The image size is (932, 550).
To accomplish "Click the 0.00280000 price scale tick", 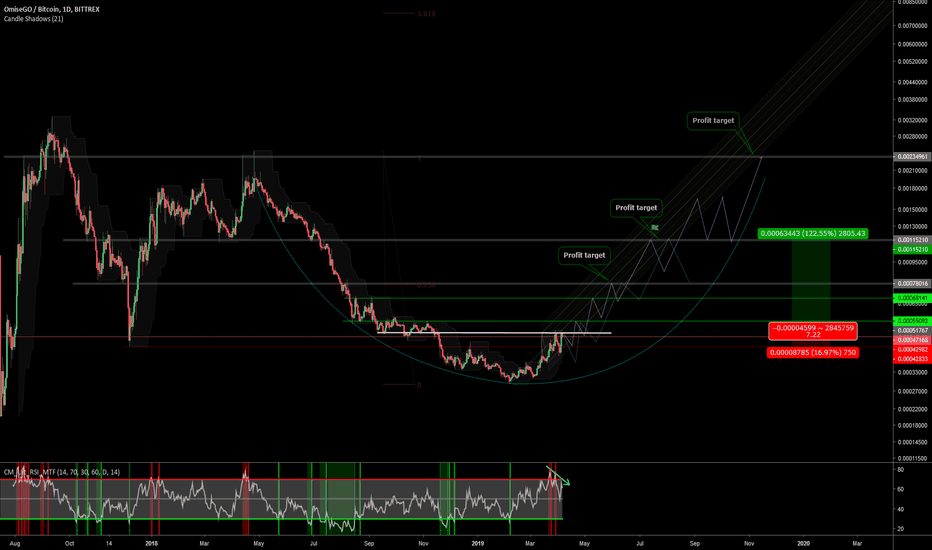I will 912,137.
